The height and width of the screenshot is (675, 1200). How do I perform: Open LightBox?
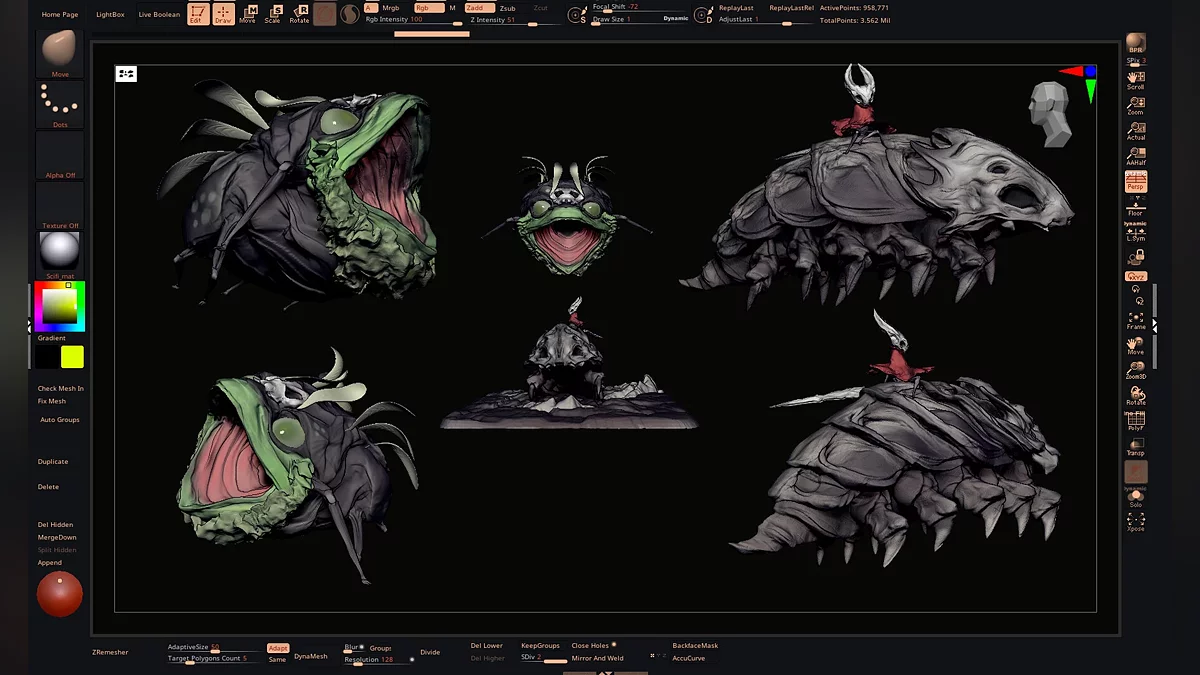110,15
